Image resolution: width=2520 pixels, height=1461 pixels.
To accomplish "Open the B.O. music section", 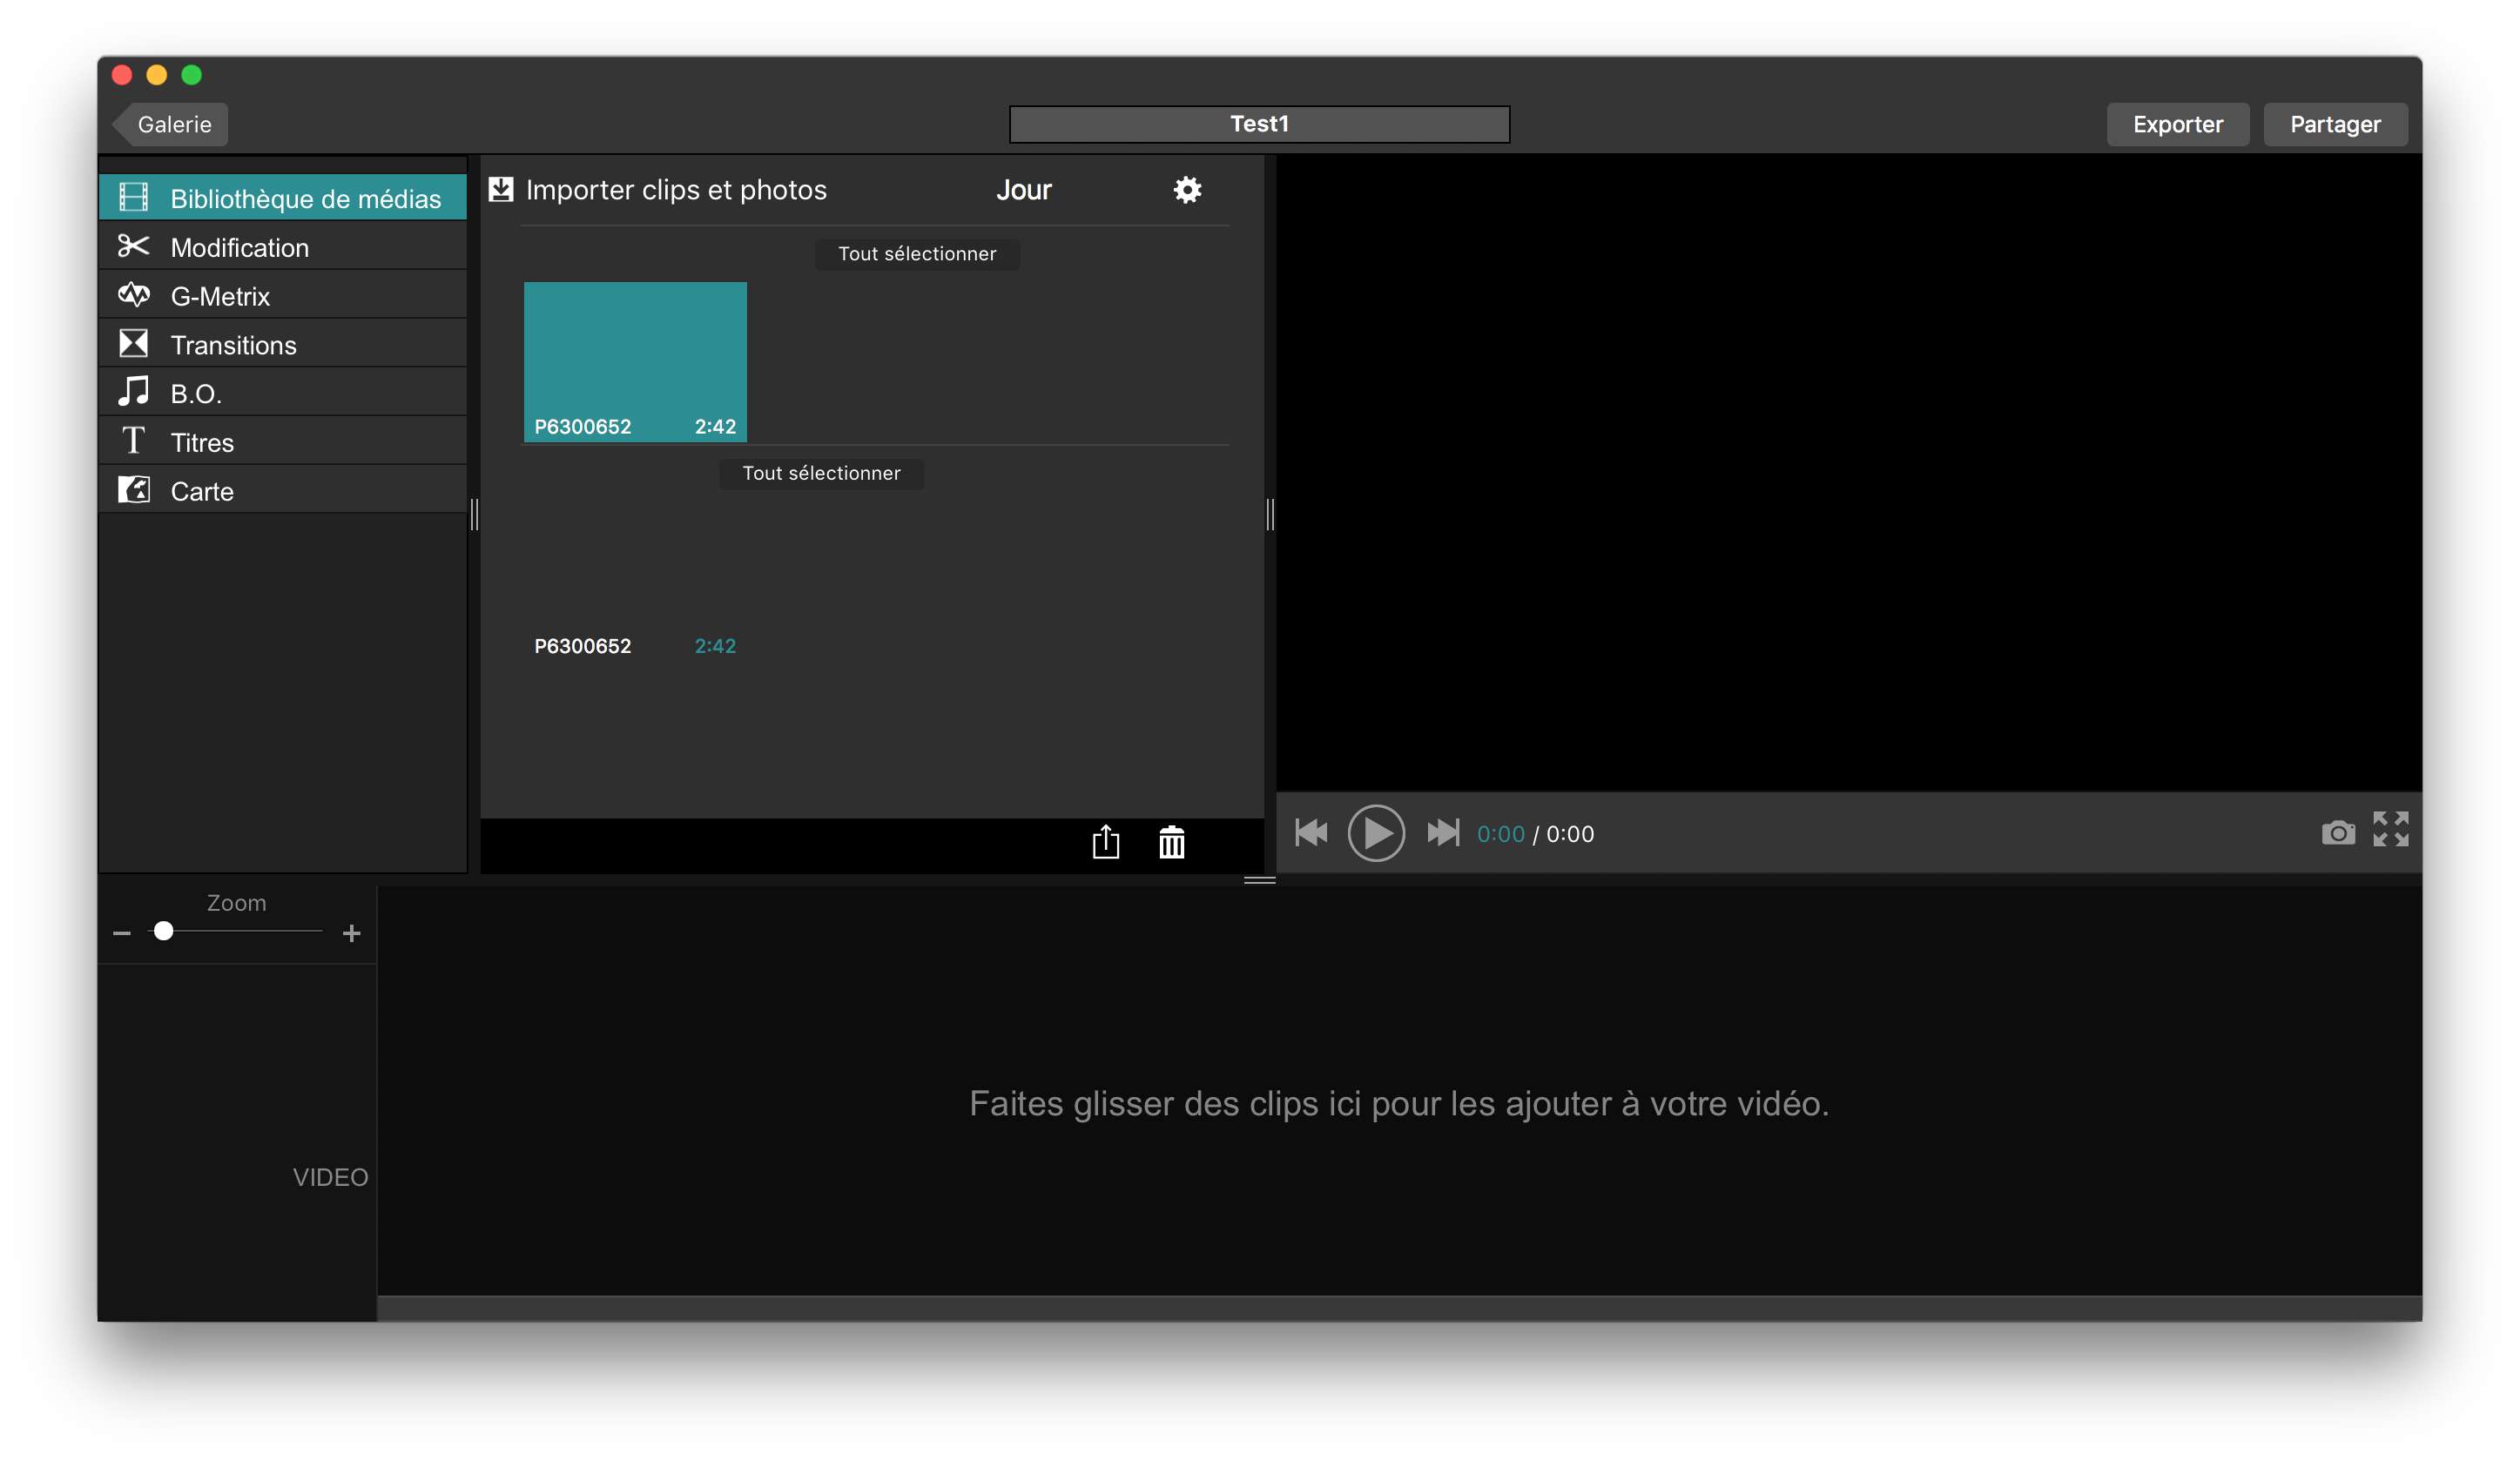I will pos(283,393).
